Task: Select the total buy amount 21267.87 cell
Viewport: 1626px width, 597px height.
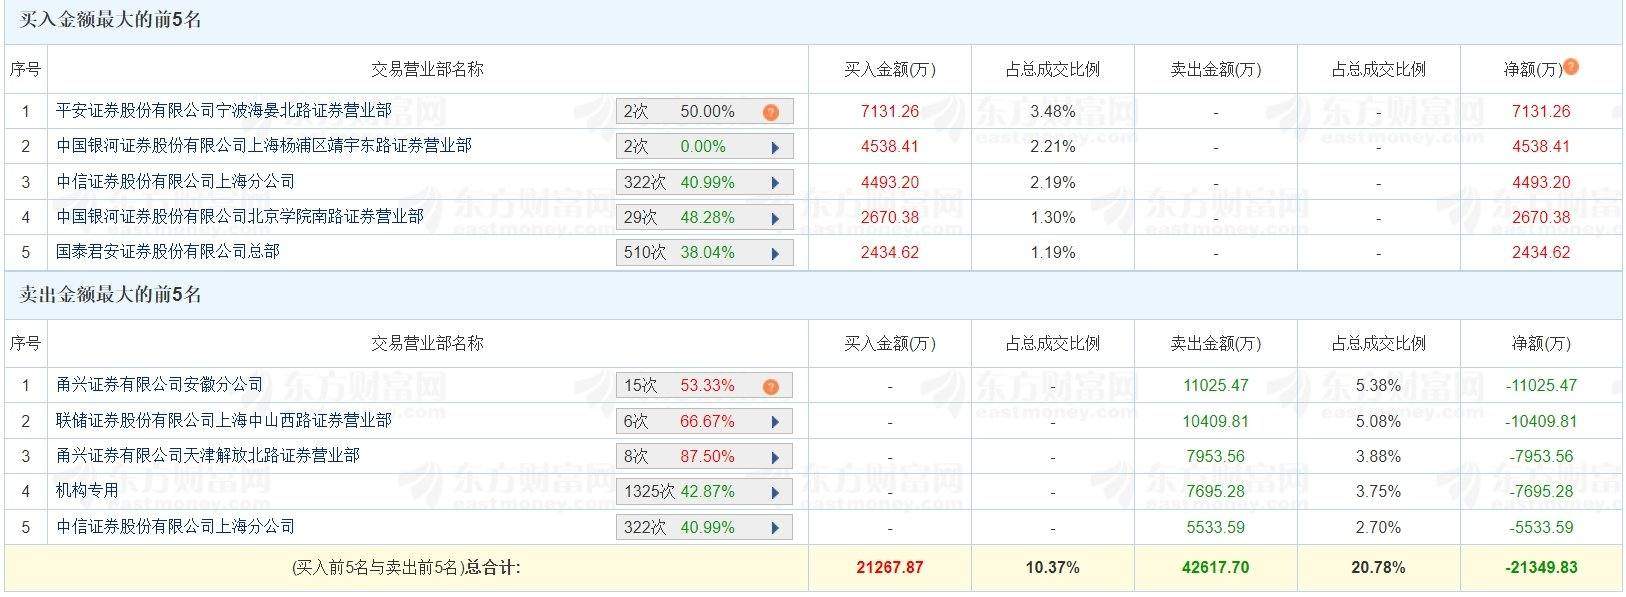Action: 890,568
